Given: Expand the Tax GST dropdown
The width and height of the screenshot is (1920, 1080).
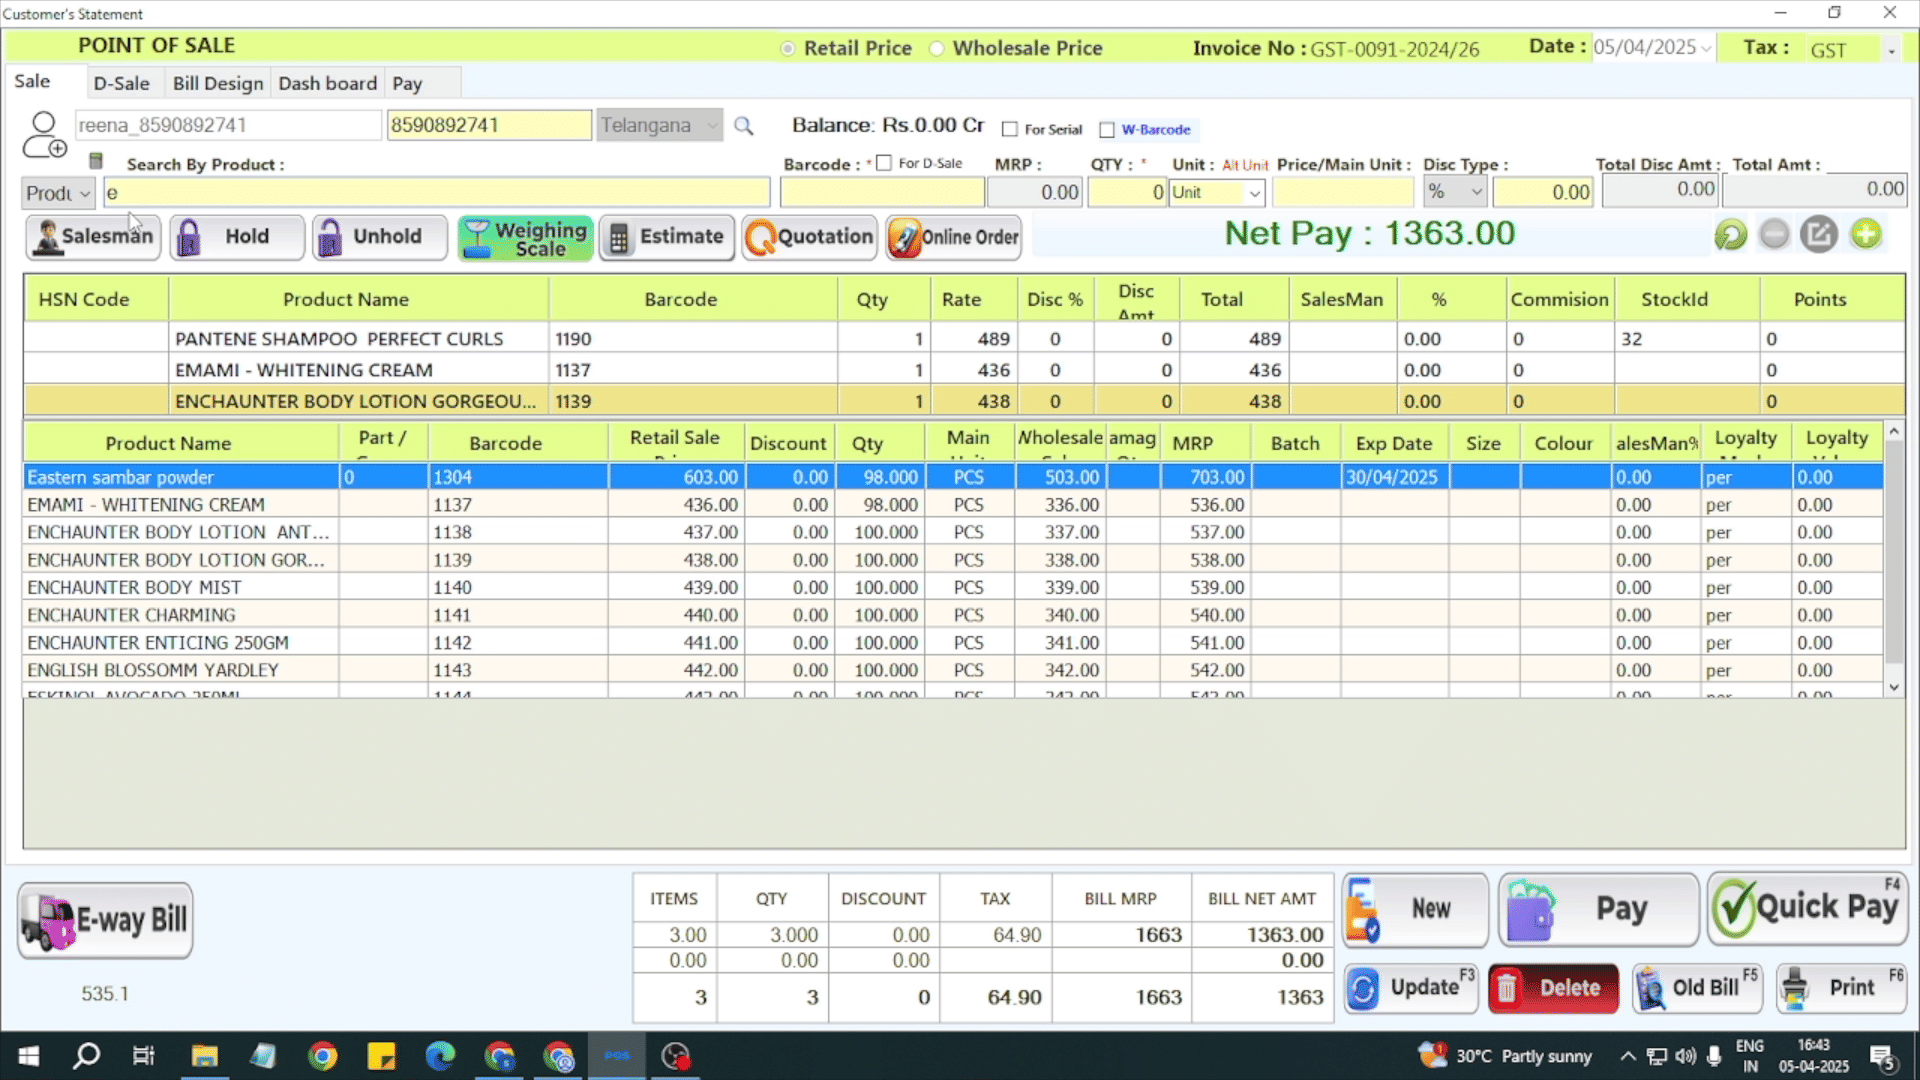Looking at the screenshot, I should [1891, 50].
